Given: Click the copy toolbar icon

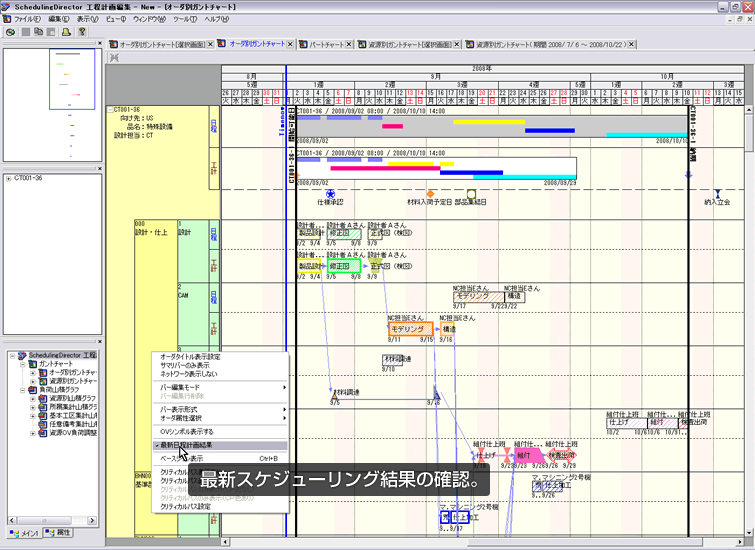Looking at the screenshot, I should point(39,32).
